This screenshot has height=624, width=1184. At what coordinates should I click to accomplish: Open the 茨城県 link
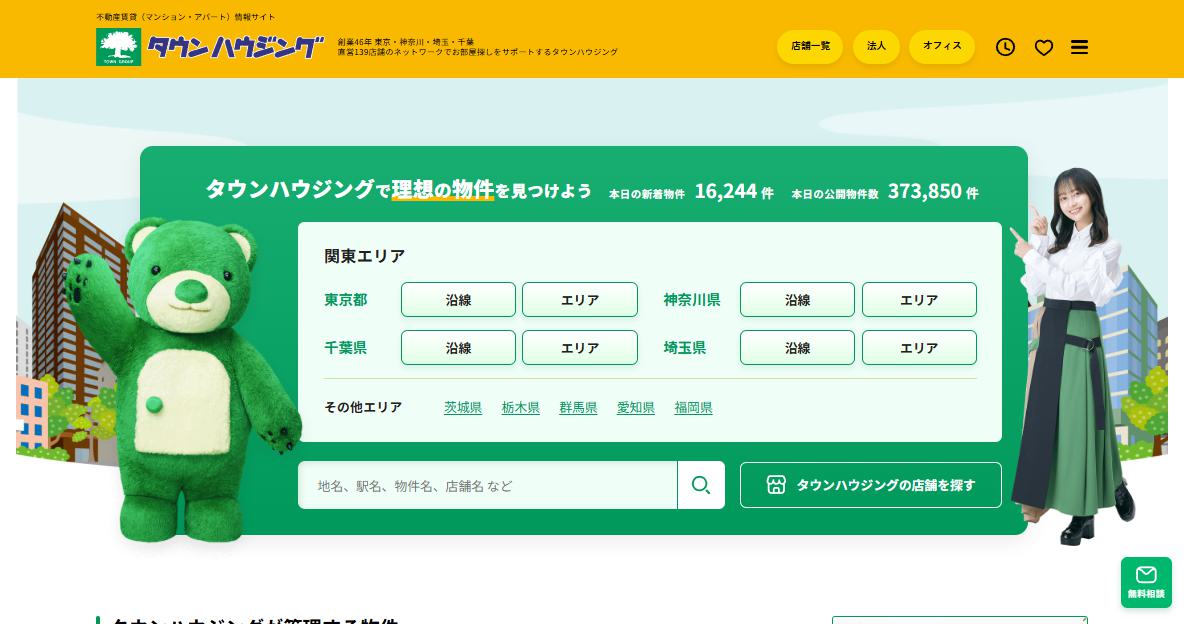point(463,408)
